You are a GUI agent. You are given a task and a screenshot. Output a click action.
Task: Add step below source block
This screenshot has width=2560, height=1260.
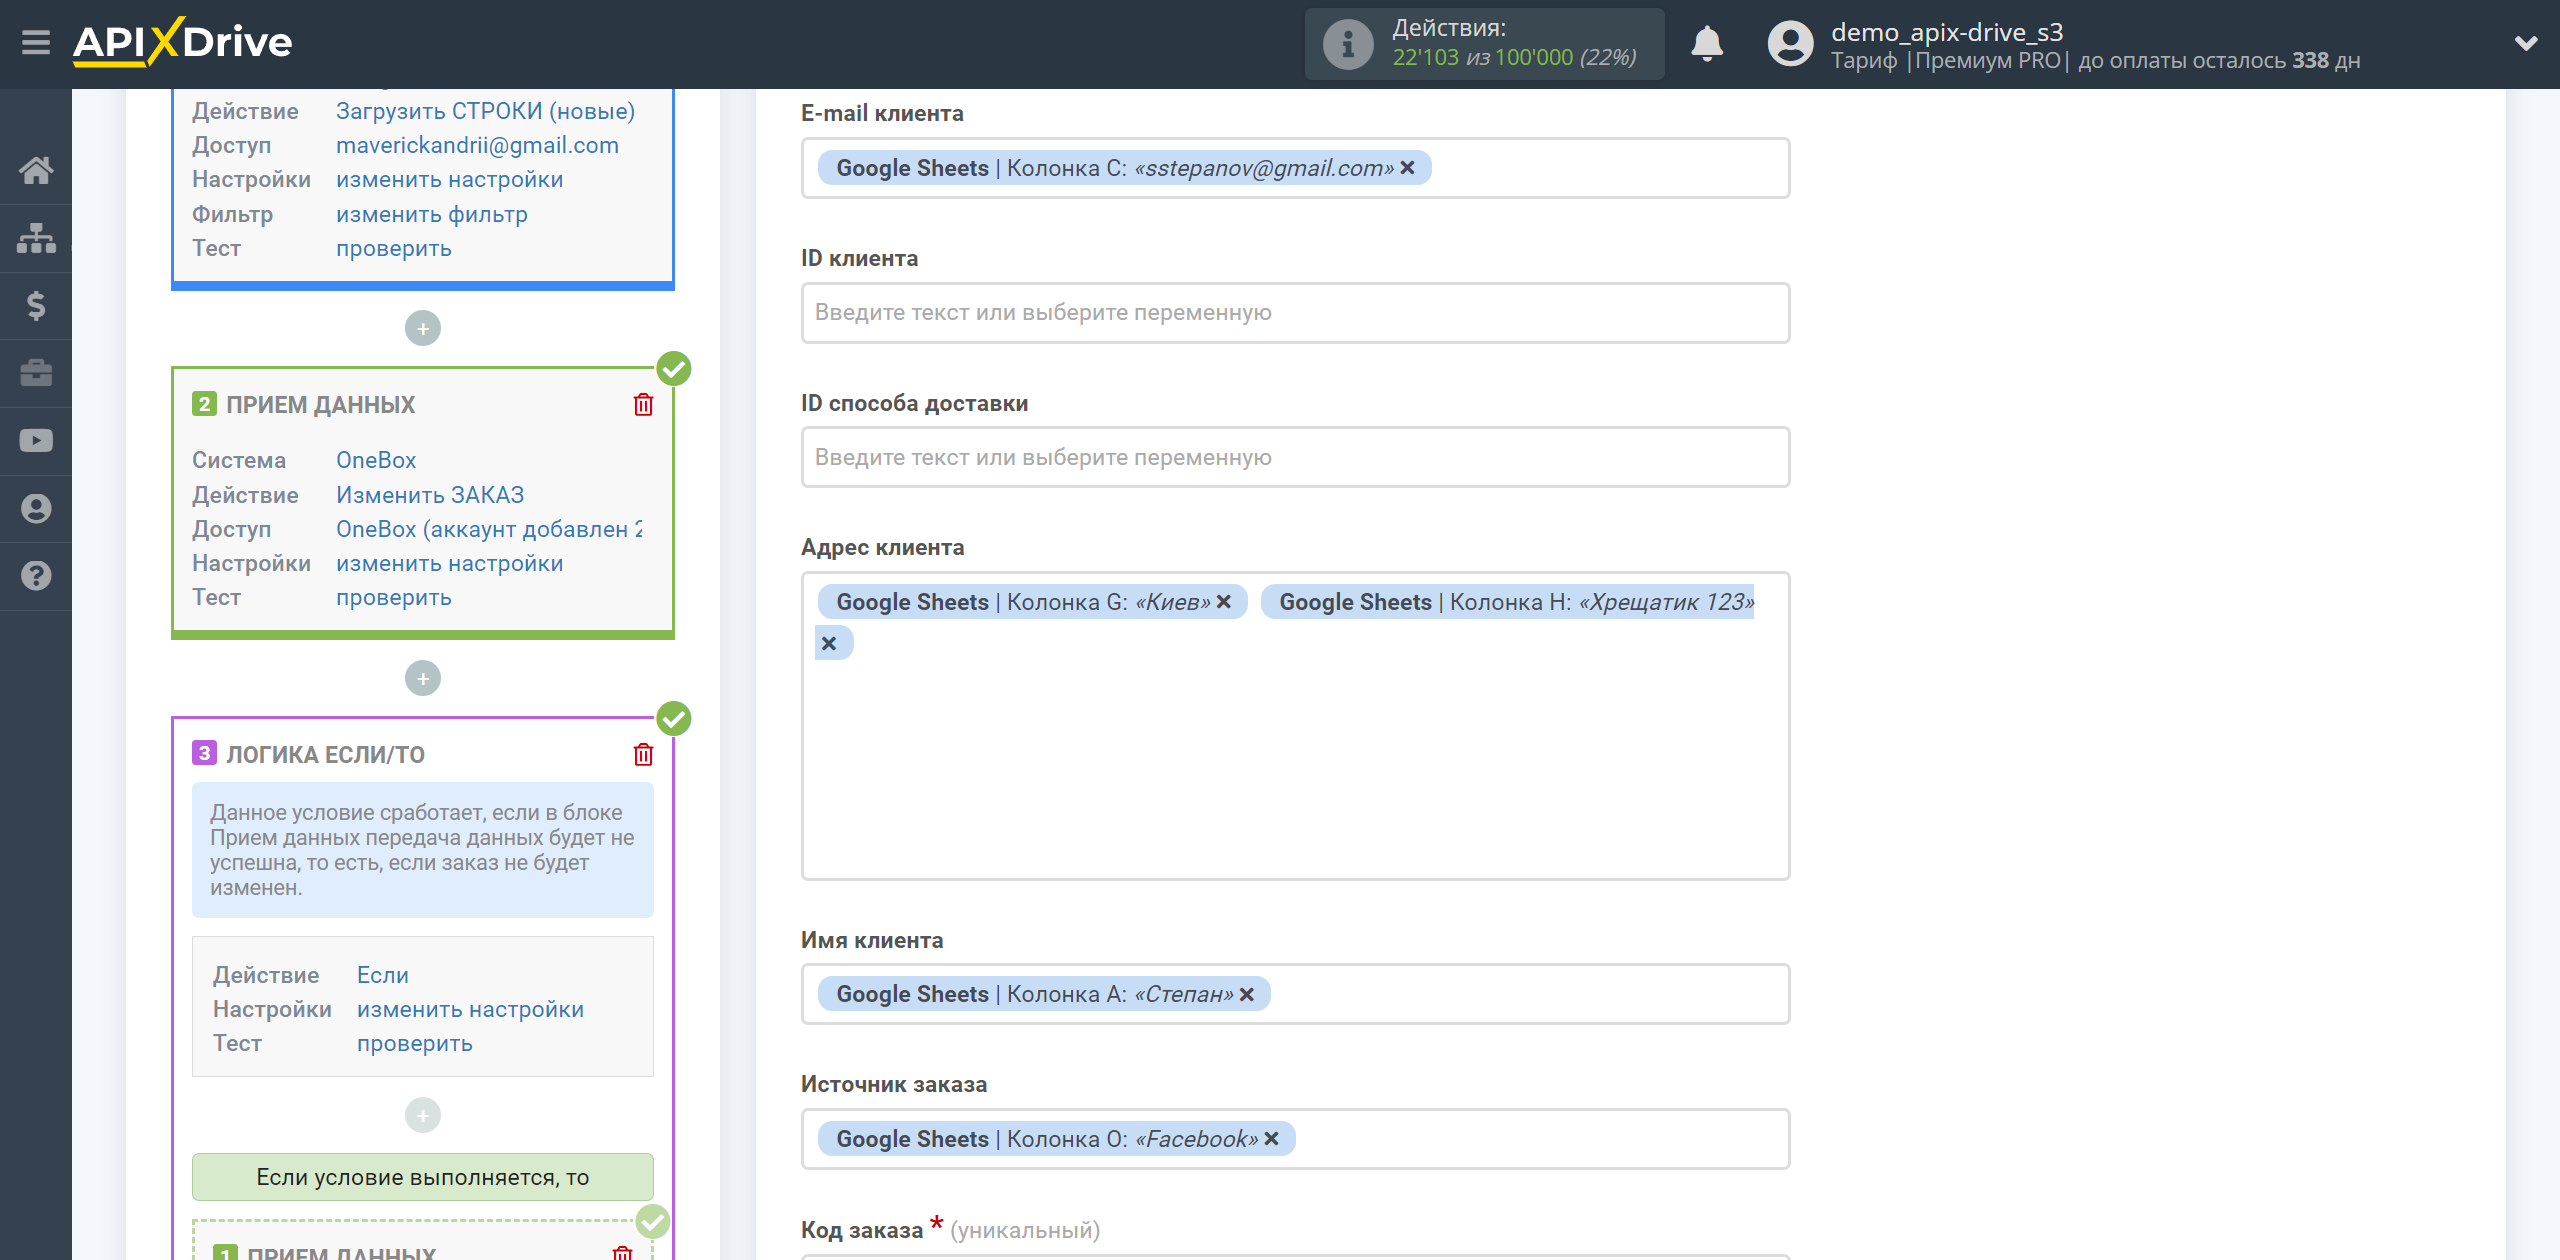click(423, 328)
